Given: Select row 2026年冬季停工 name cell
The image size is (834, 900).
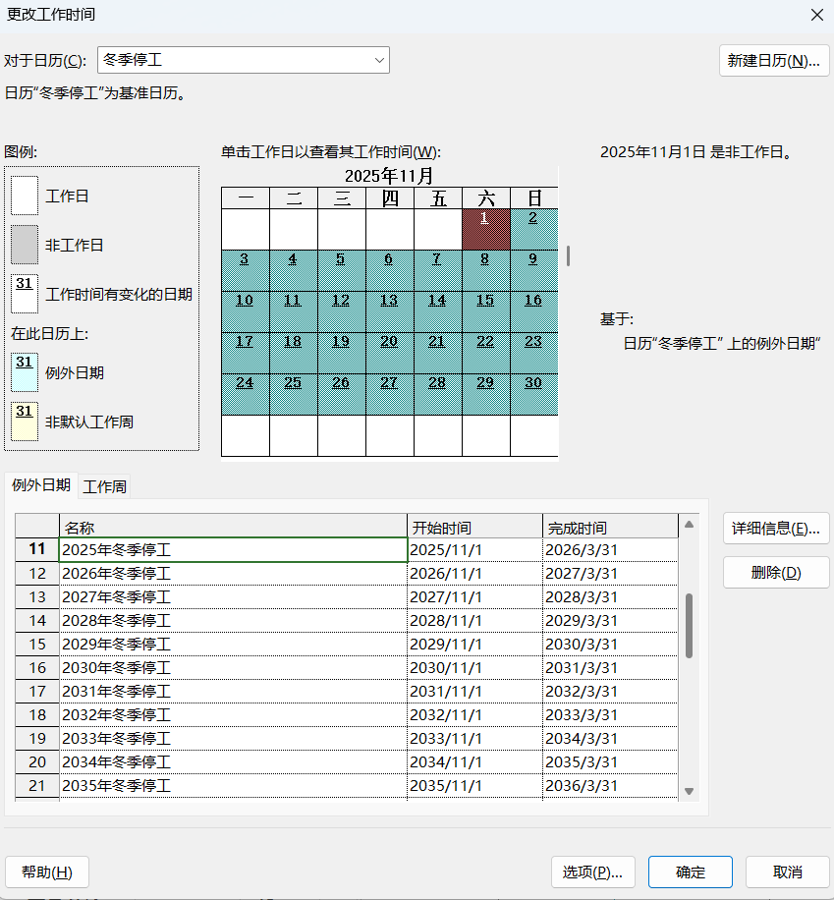Looking at the screenshot, I should pos(233,573).
